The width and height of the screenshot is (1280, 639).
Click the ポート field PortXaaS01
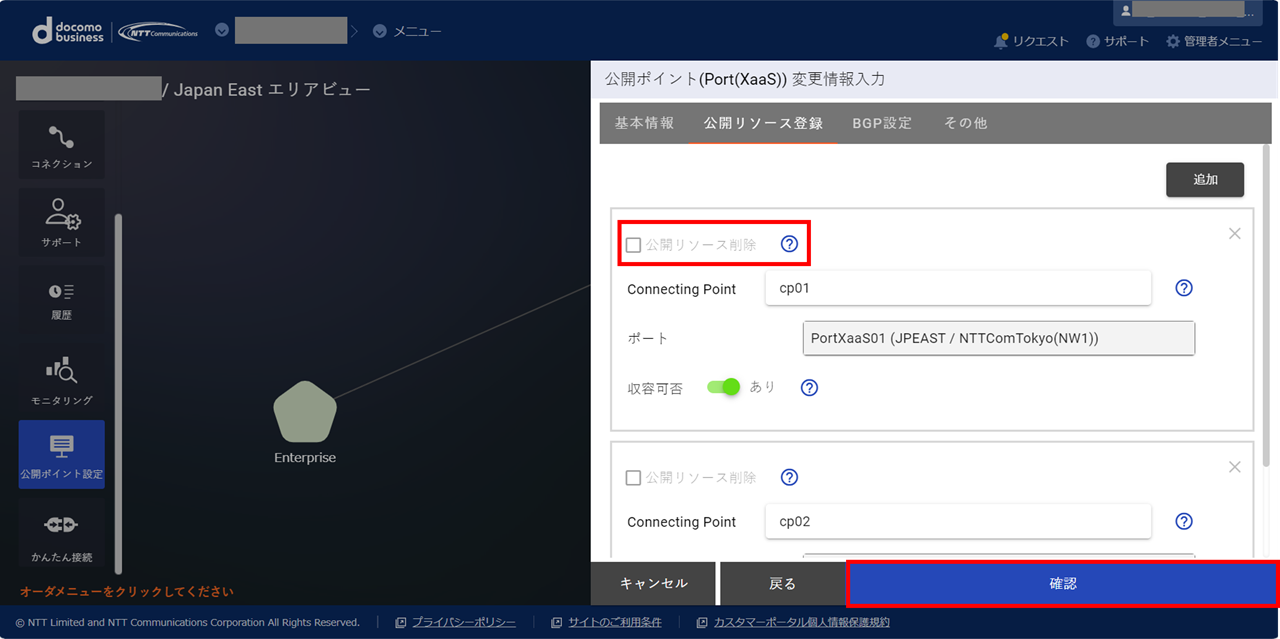pos(999,338)
